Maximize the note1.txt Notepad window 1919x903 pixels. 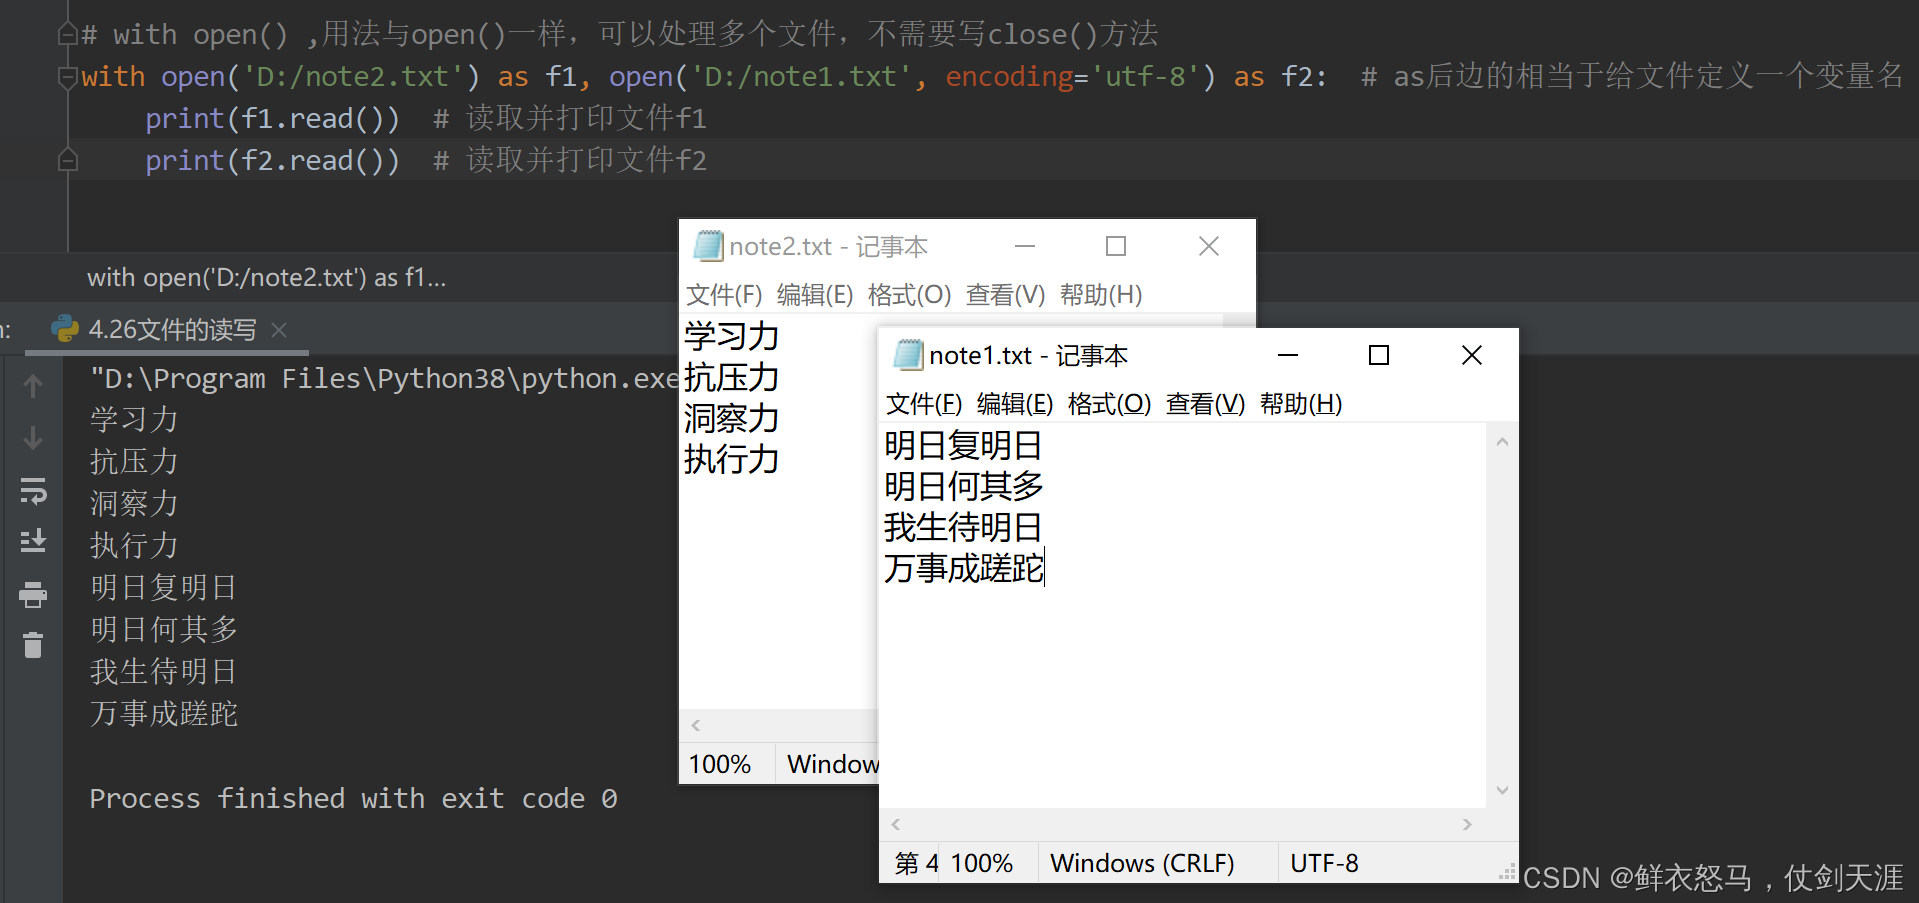1379,355
